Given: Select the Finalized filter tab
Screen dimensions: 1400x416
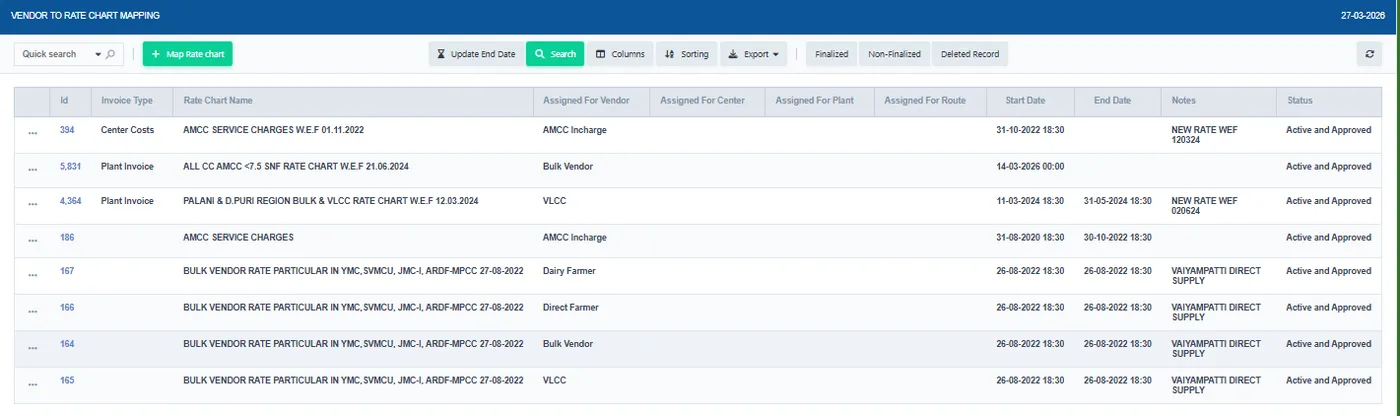Looking at the screenshot, I should pos(831,54).
